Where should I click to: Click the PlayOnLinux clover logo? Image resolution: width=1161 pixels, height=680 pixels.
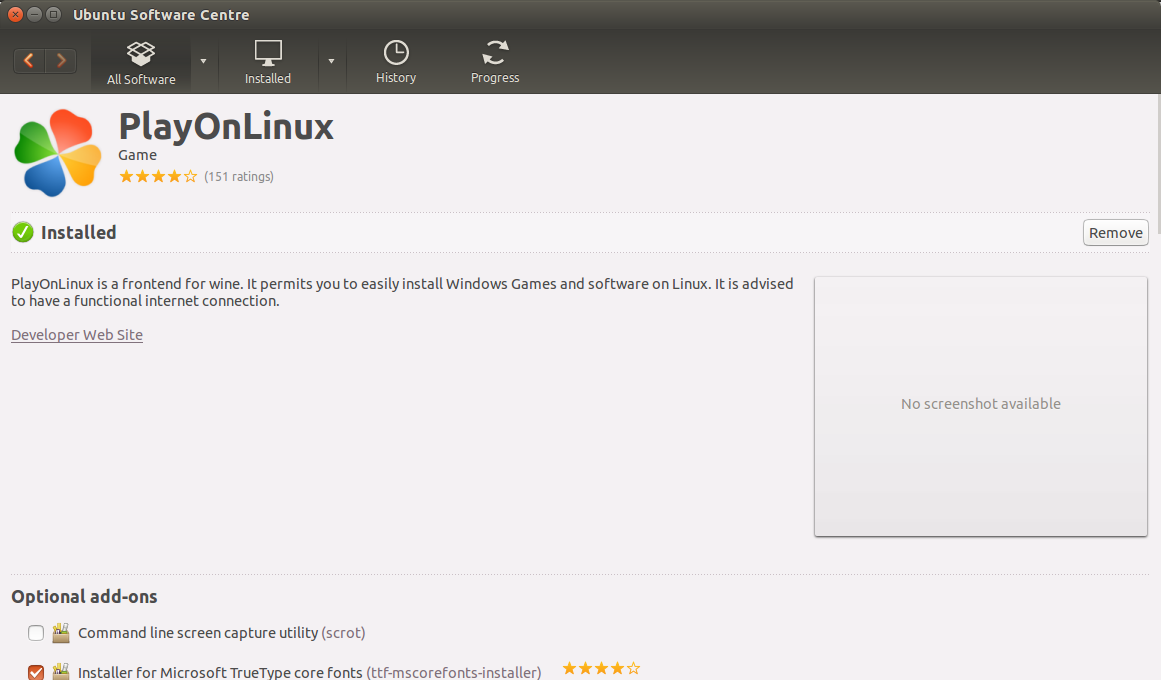[x=58, y=152]
